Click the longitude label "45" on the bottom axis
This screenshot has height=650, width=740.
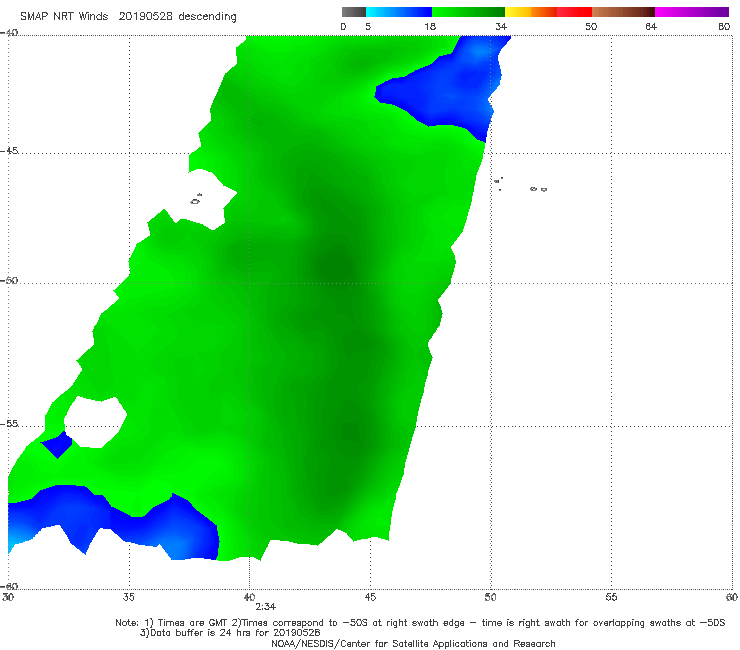(x=370, y=598)
